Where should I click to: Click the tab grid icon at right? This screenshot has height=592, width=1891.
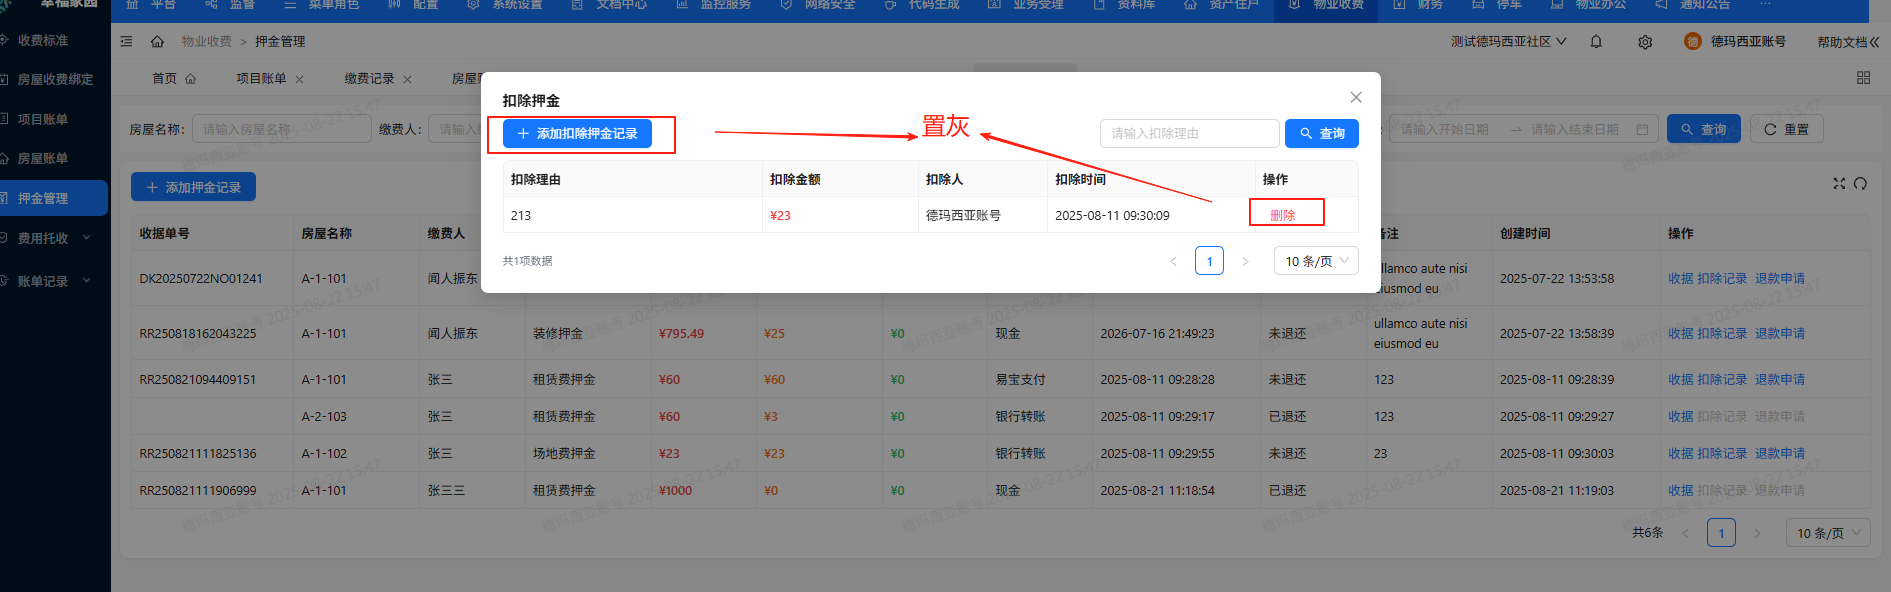coord(1863,78)
